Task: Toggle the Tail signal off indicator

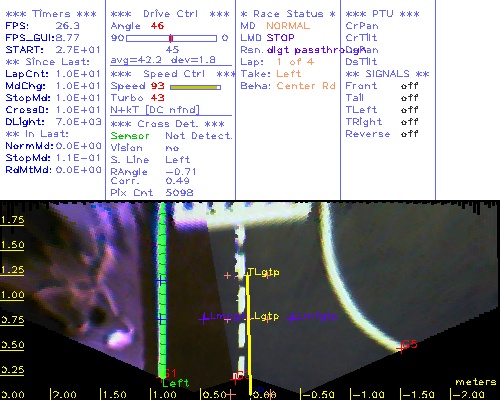Action: (x=409, y=98)
